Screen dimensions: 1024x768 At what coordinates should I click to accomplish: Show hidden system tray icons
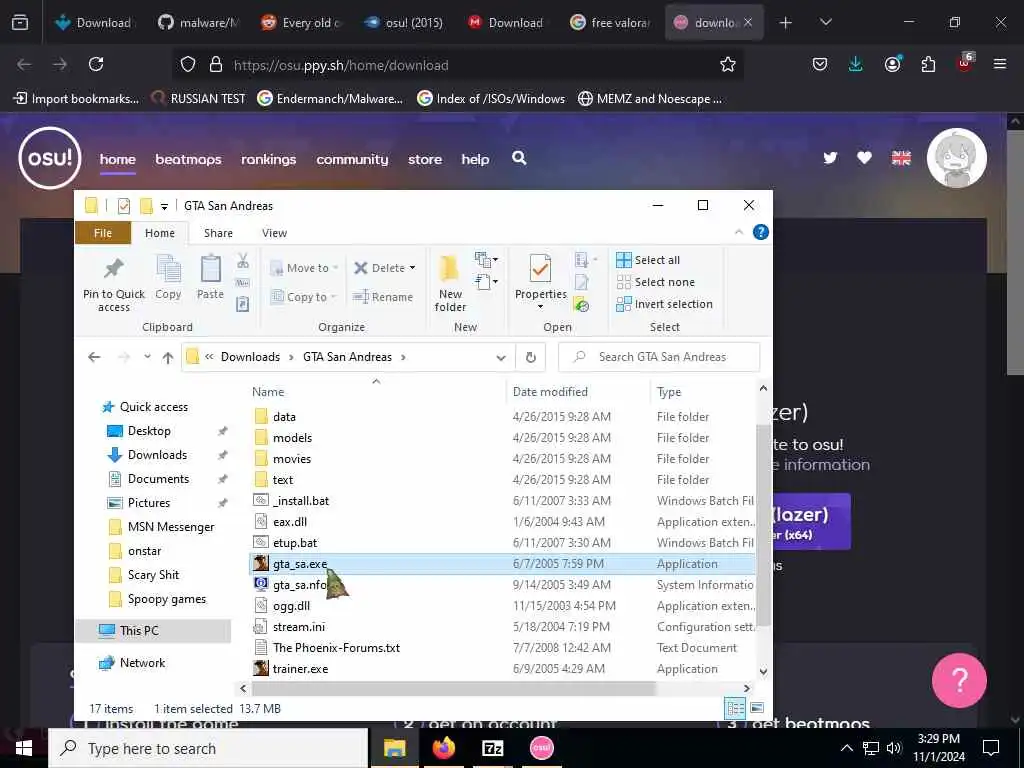[846, 748]
